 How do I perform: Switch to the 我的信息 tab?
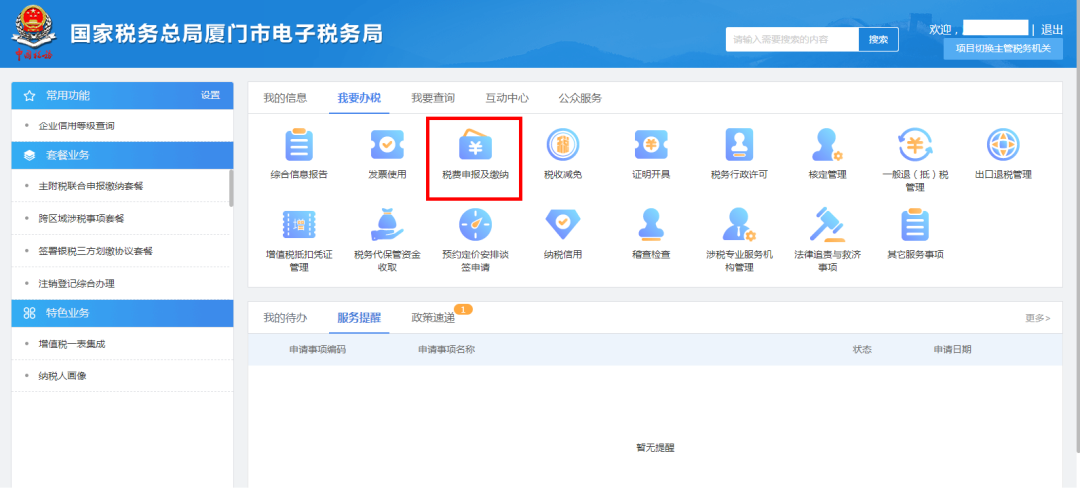(285, 98)
